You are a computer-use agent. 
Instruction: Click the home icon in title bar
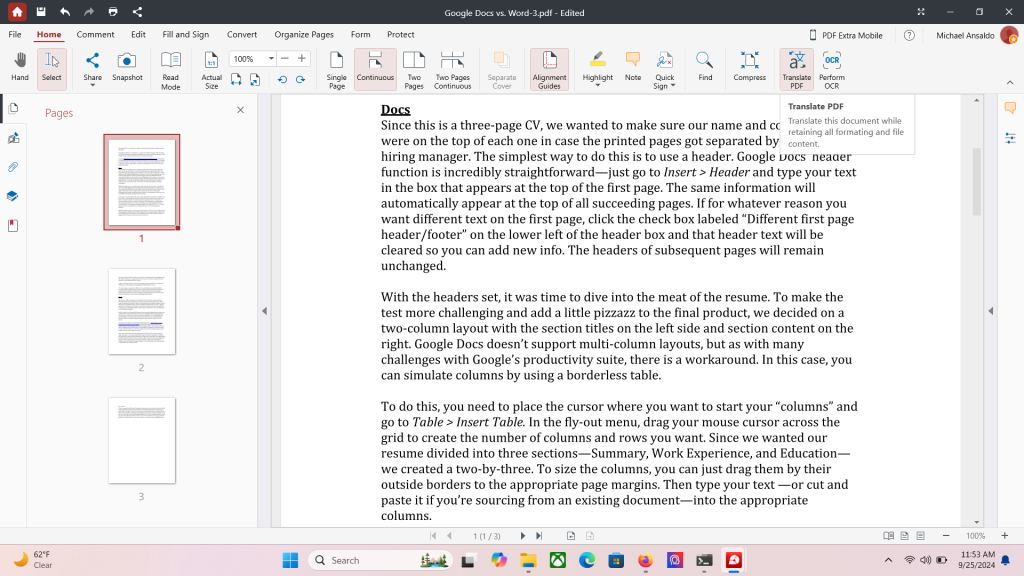[17, 12]
